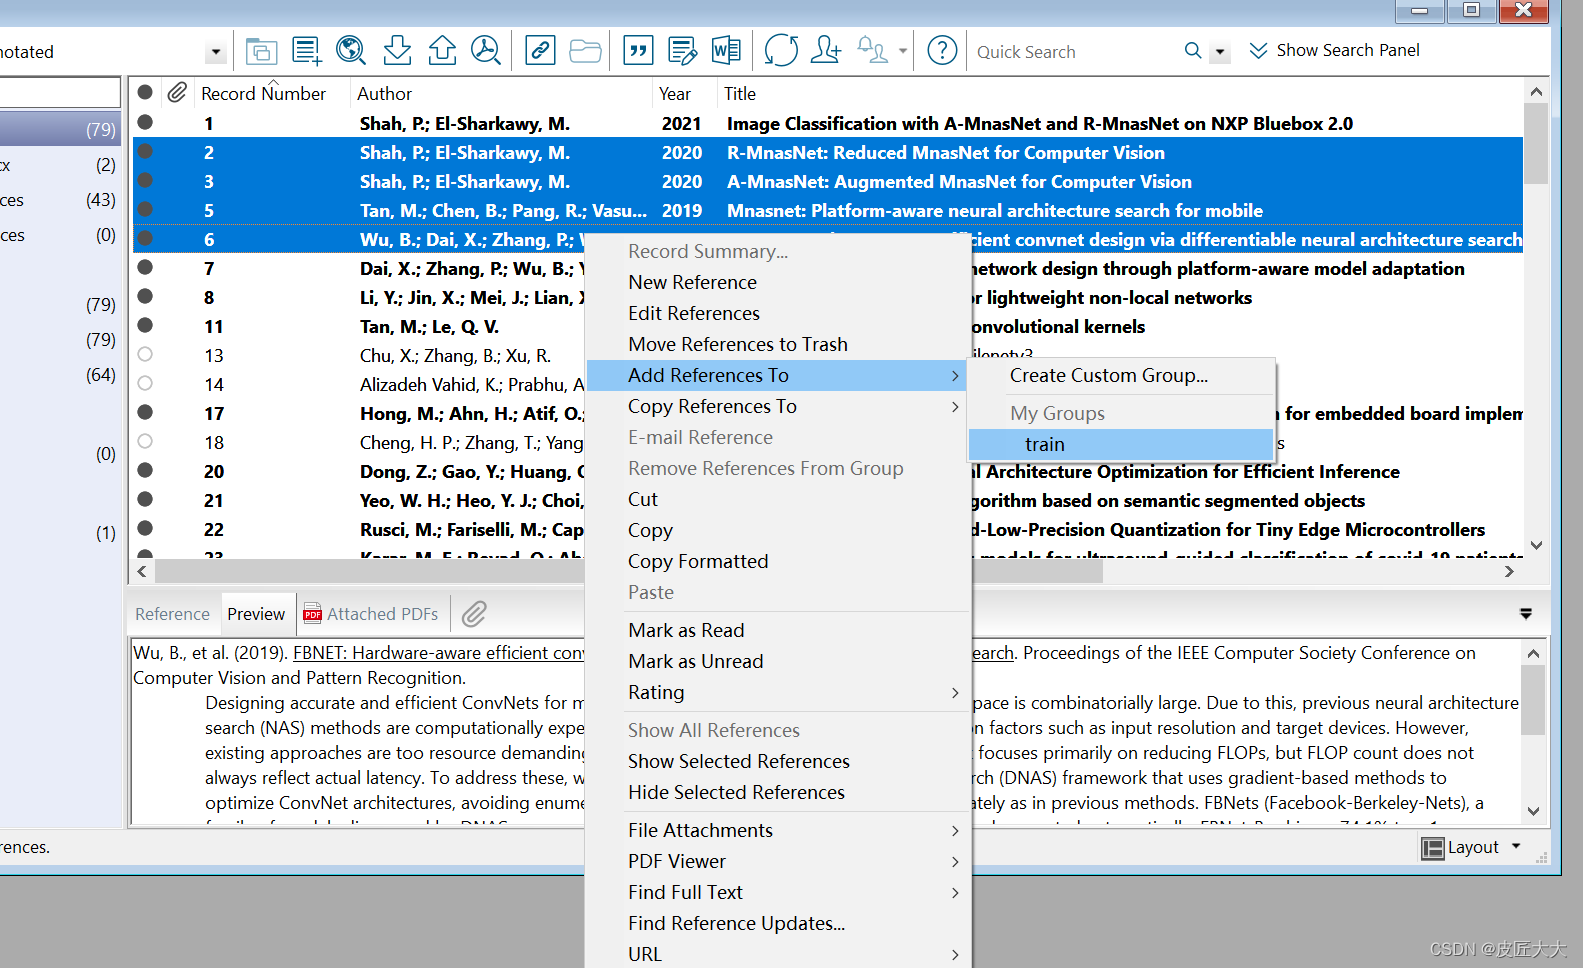The image size is (1583, 968).
Task: Toggle read status dot for record 17
Action: (x=145, y=412)
